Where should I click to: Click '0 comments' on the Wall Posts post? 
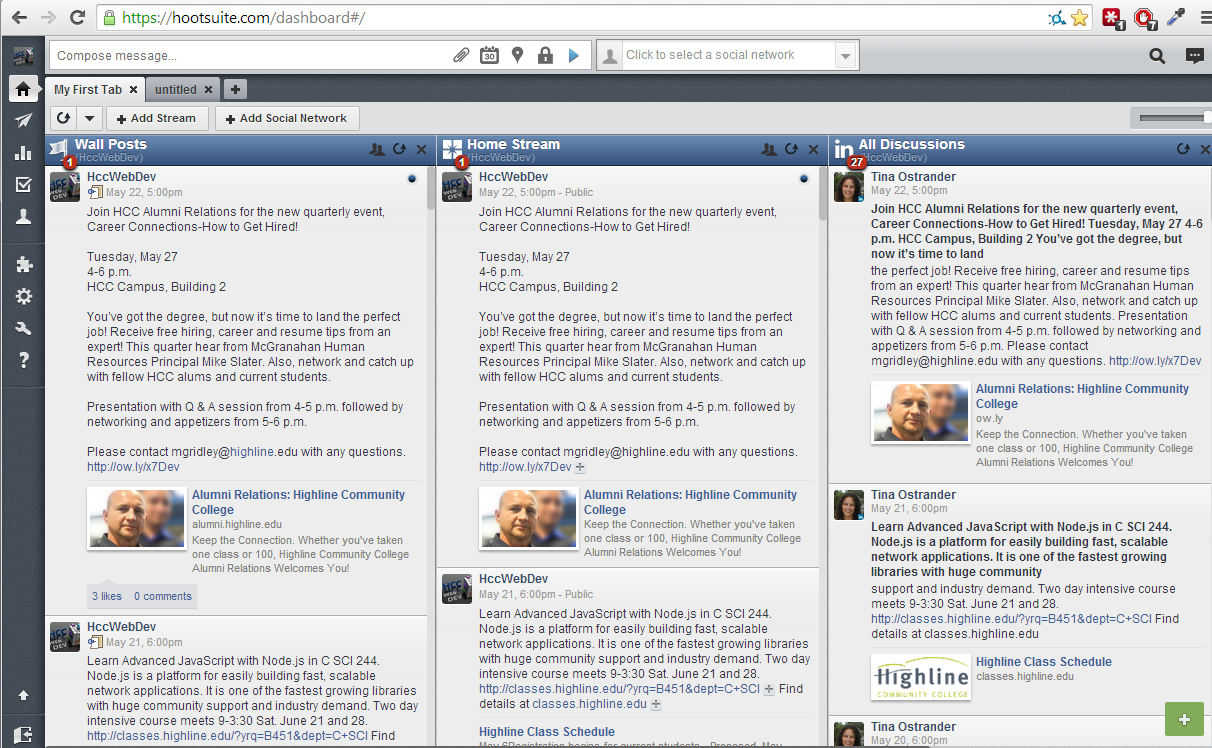[x=163, y=596]
